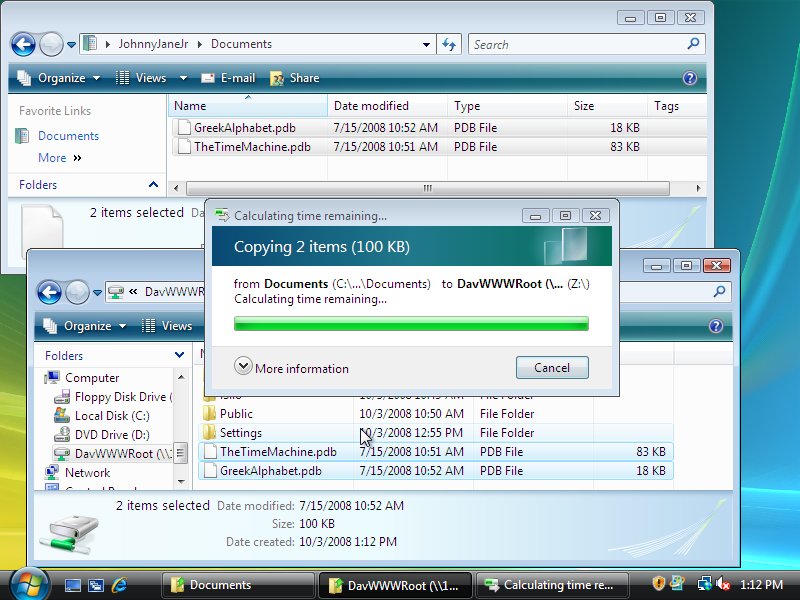Cancel the file copy operation
The height and width of the screenshot is (600, 800).
[552, 367]
